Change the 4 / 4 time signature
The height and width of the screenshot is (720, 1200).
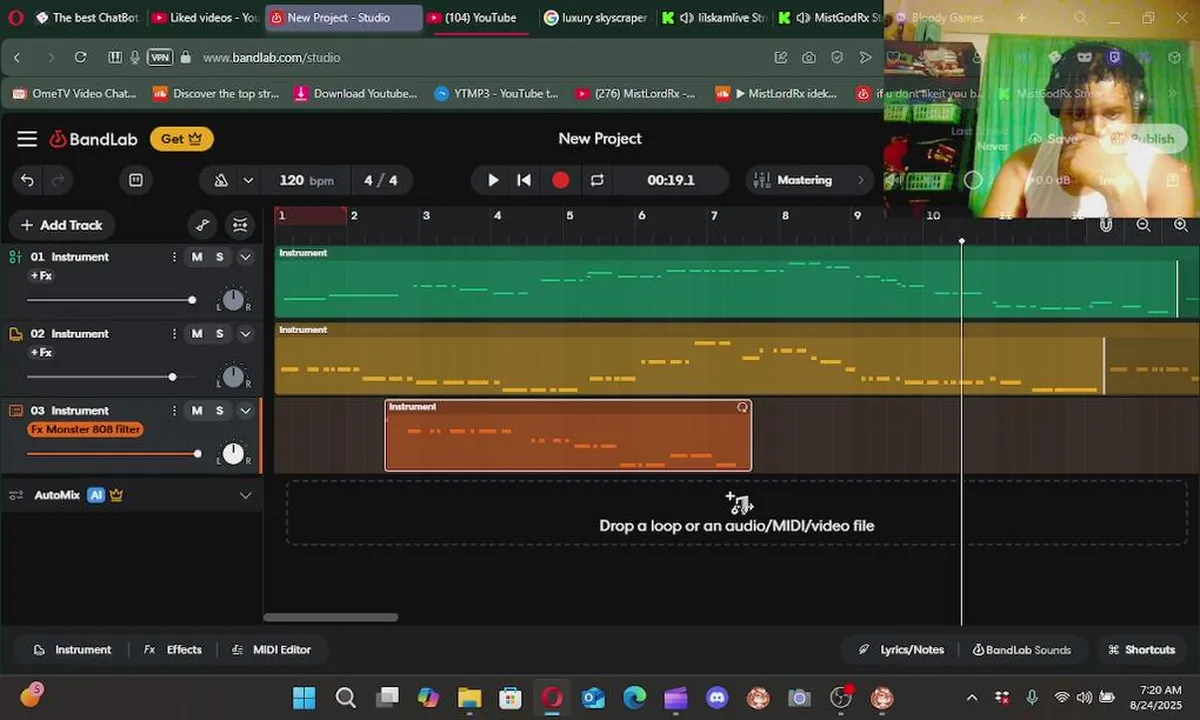click(380, 180)
